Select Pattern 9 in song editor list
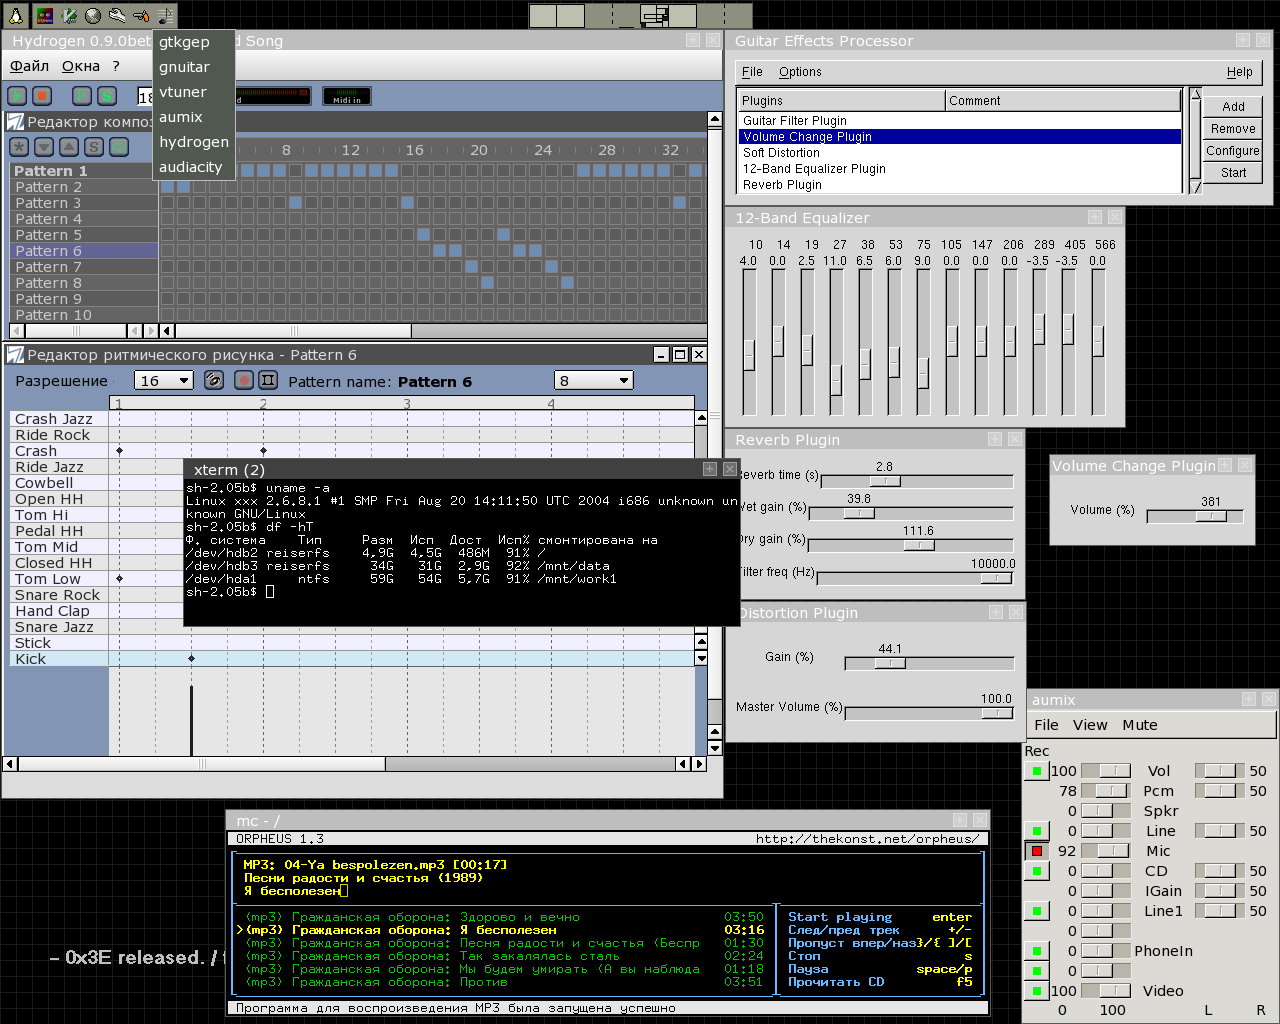The image size is (1280, 1024). [x=84, y=299]
